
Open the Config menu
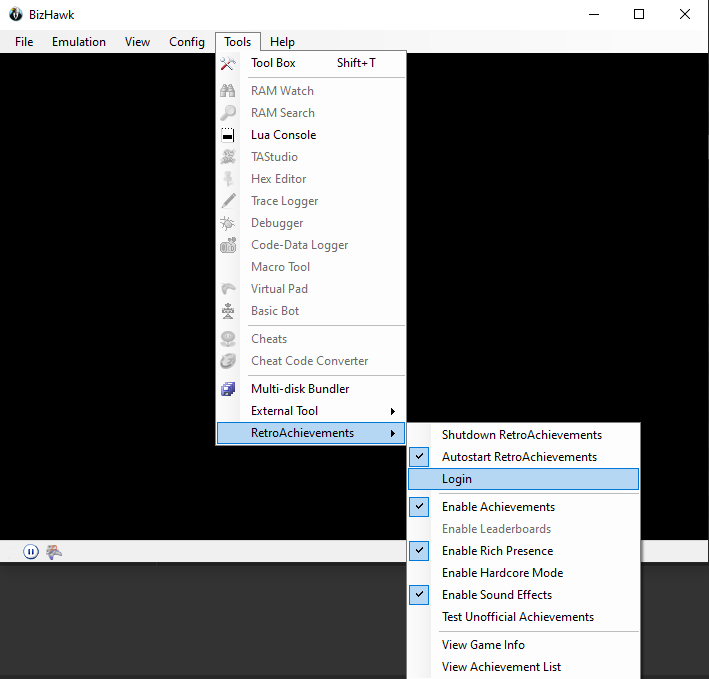pyautogui.click(x=187, y=42)
